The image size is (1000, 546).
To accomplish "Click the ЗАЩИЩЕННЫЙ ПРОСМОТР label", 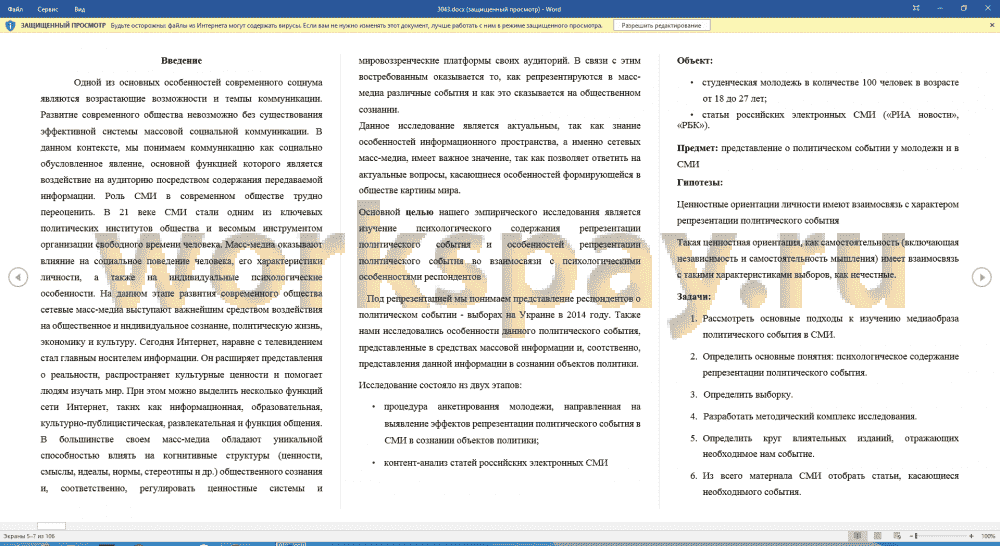I will click(63, 26).
